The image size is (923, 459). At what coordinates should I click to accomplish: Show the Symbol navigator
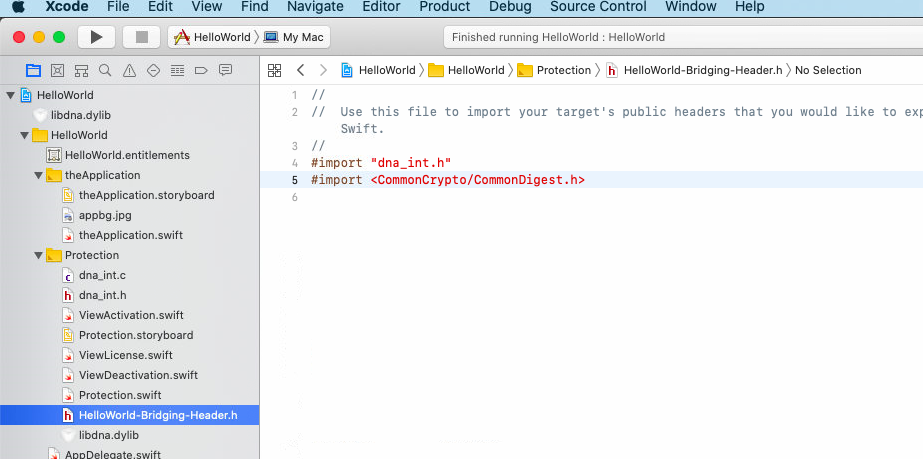point(81,71)
